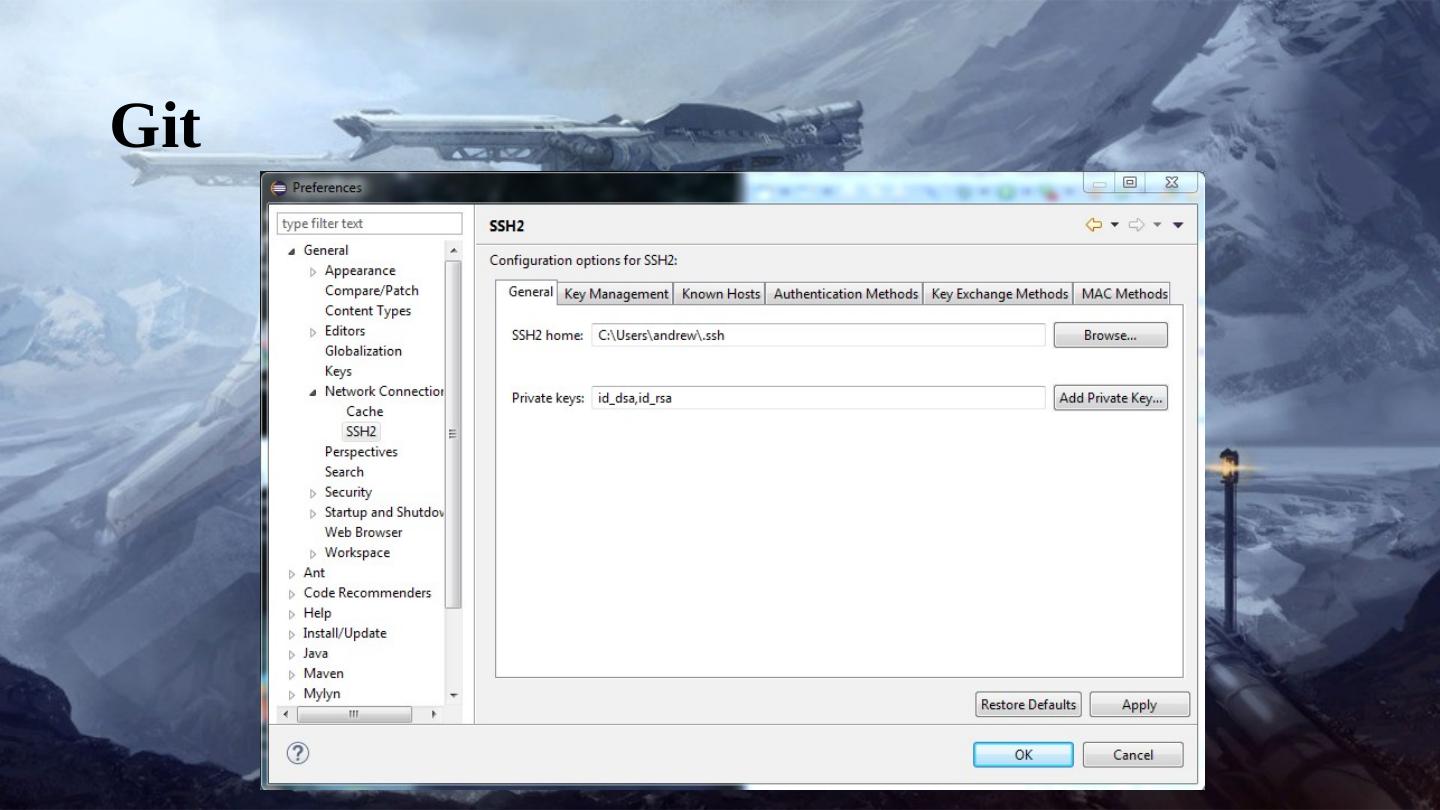Open the Known Hosts tab
Screen dimensions: 1440x810
(721, 294)
